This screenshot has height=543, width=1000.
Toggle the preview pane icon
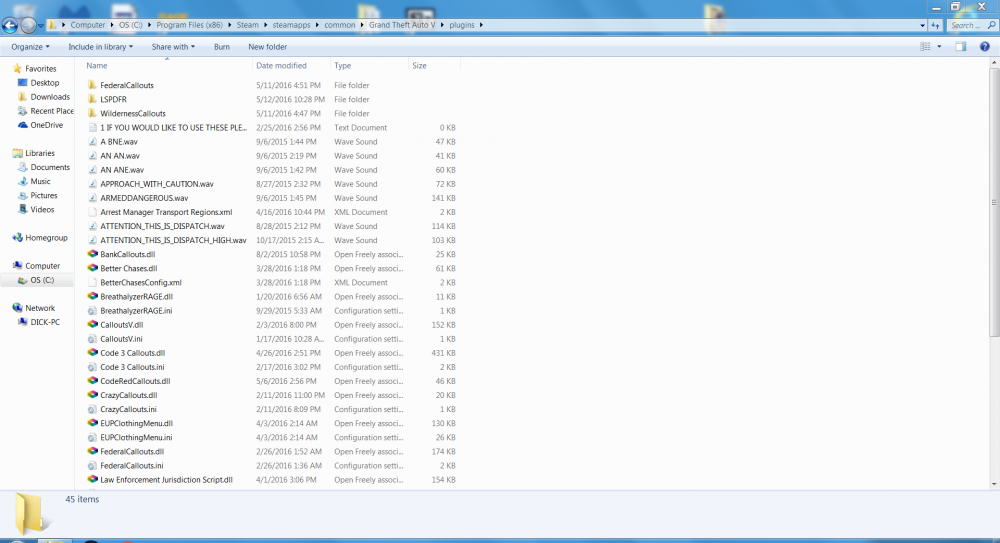pyautogui.click(x=960, y=47)
